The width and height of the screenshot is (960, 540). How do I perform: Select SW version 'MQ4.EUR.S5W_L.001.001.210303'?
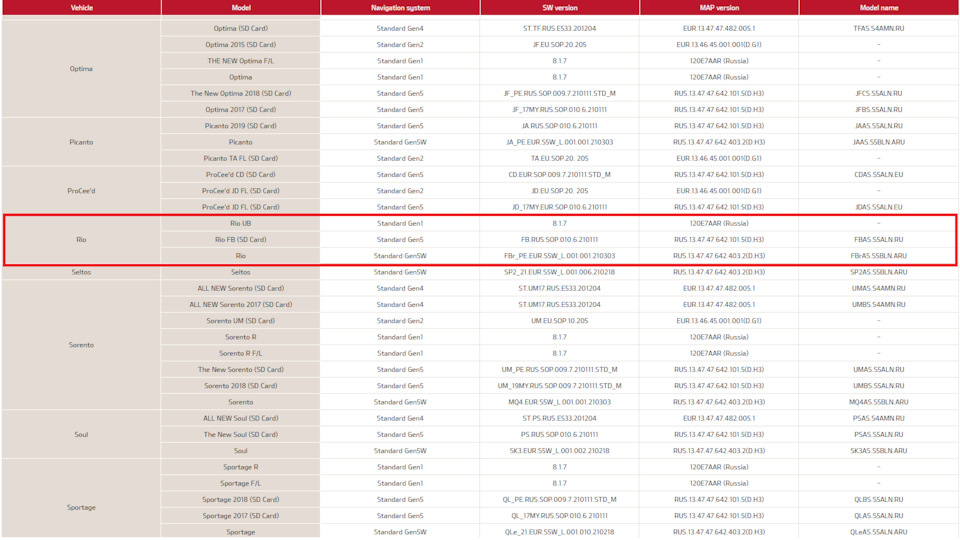tap(560, 402)
